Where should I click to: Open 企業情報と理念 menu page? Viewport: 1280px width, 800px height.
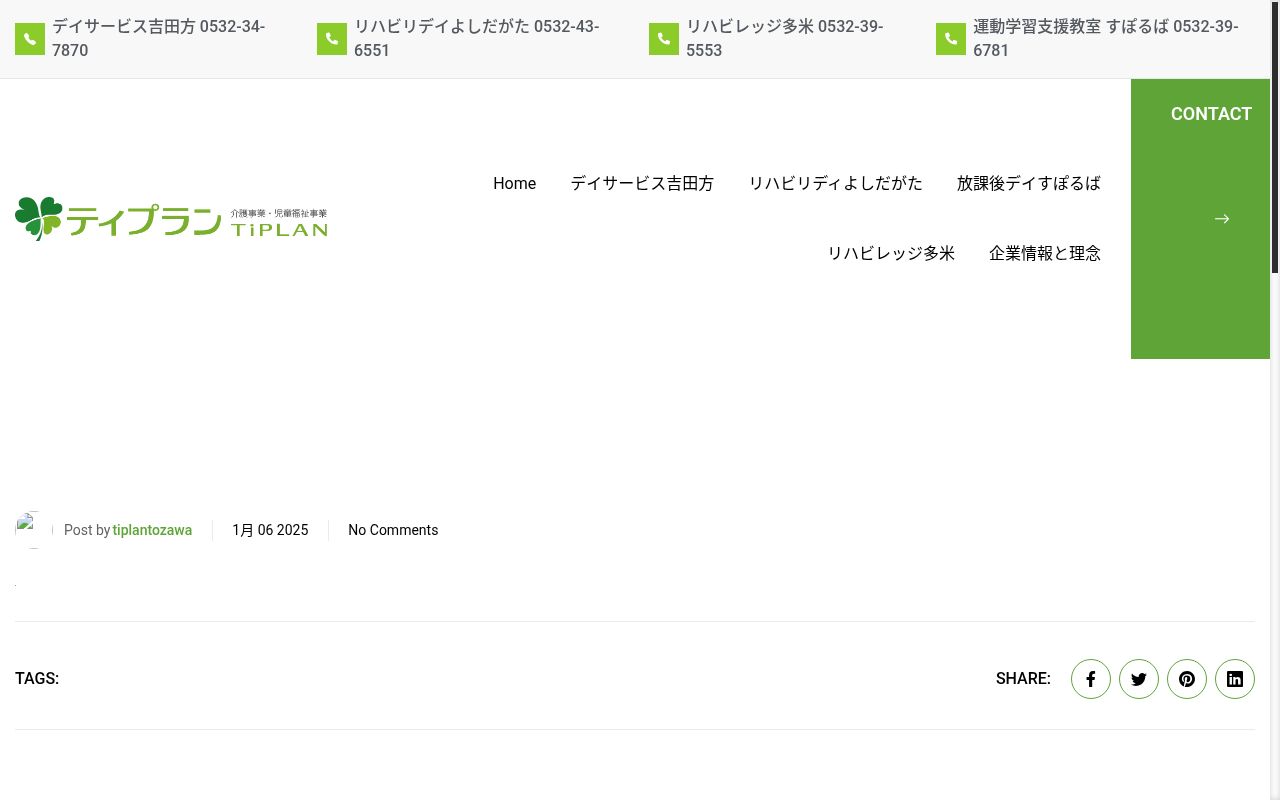[1045, 254]
